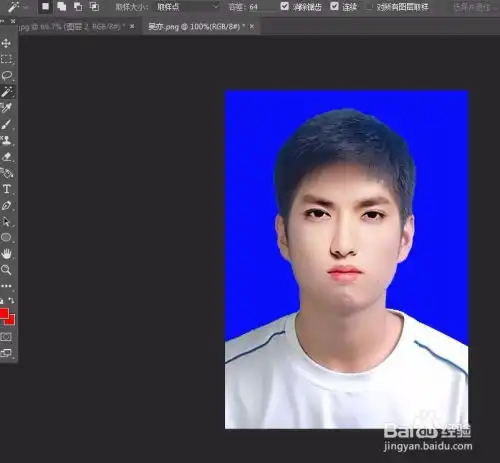Select the Move tool
The height and width of the screenshot is (463, 500).
(6, 43)
